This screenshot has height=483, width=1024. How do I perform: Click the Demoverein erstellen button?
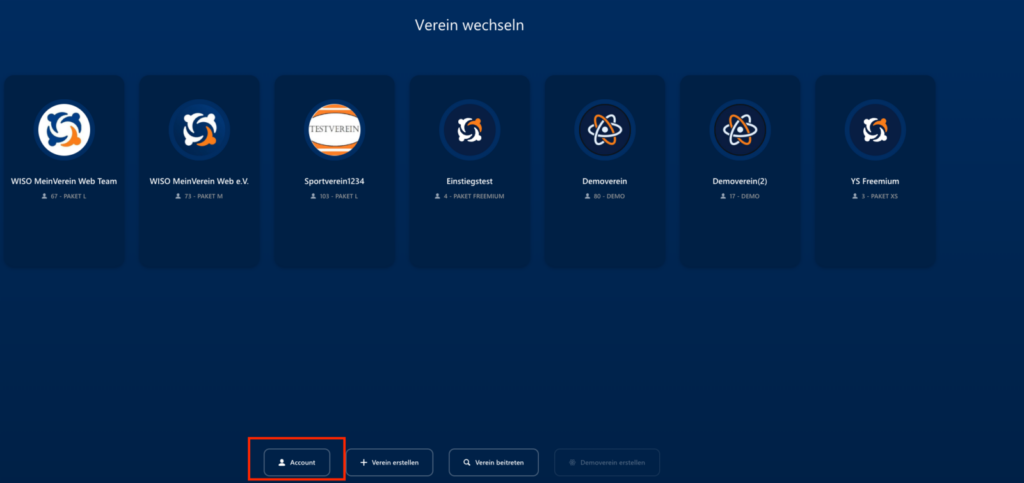[607, 462]
